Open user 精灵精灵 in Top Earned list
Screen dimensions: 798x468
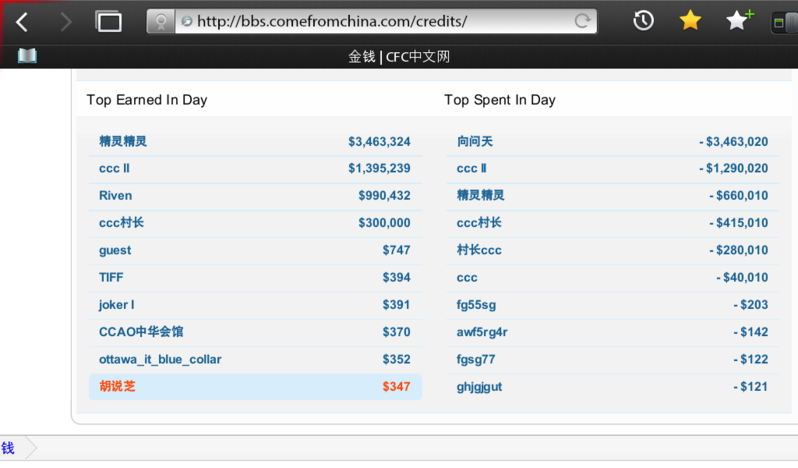pyautogui.click(x=123, y=142)
